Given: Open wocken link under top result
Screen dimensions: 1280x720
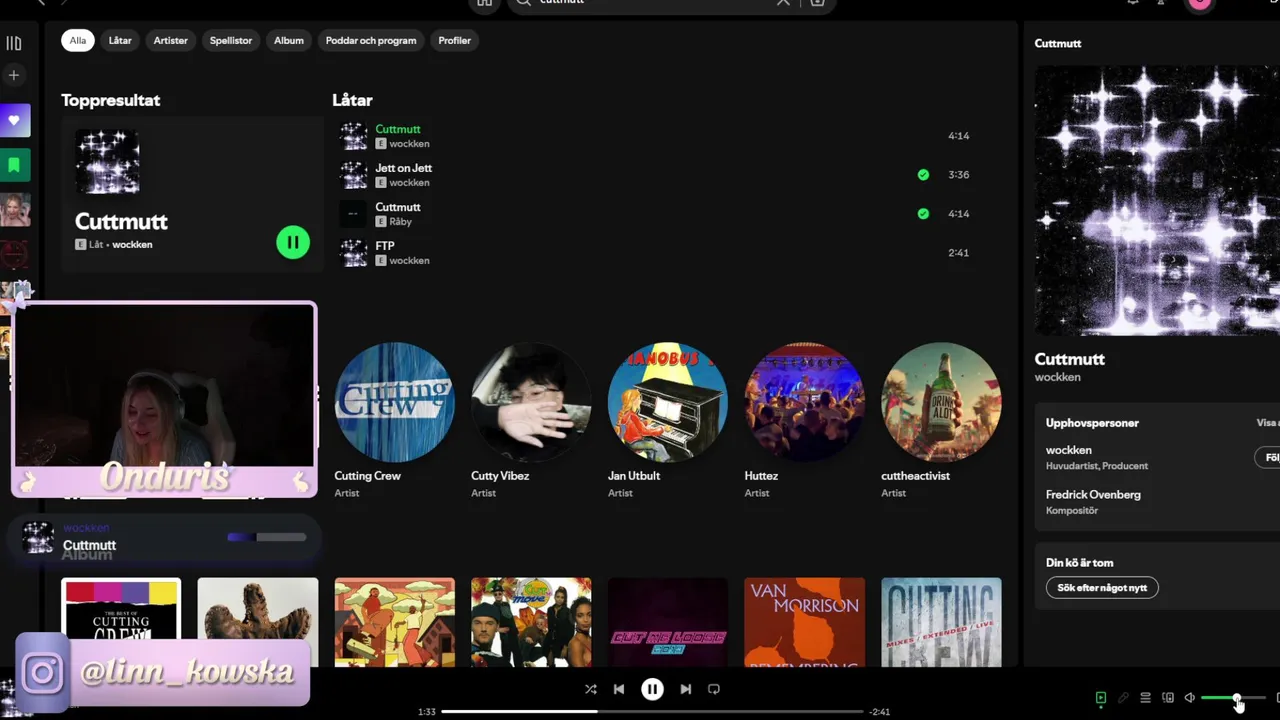Looking at the screenshot, I should tap(132, 245).
